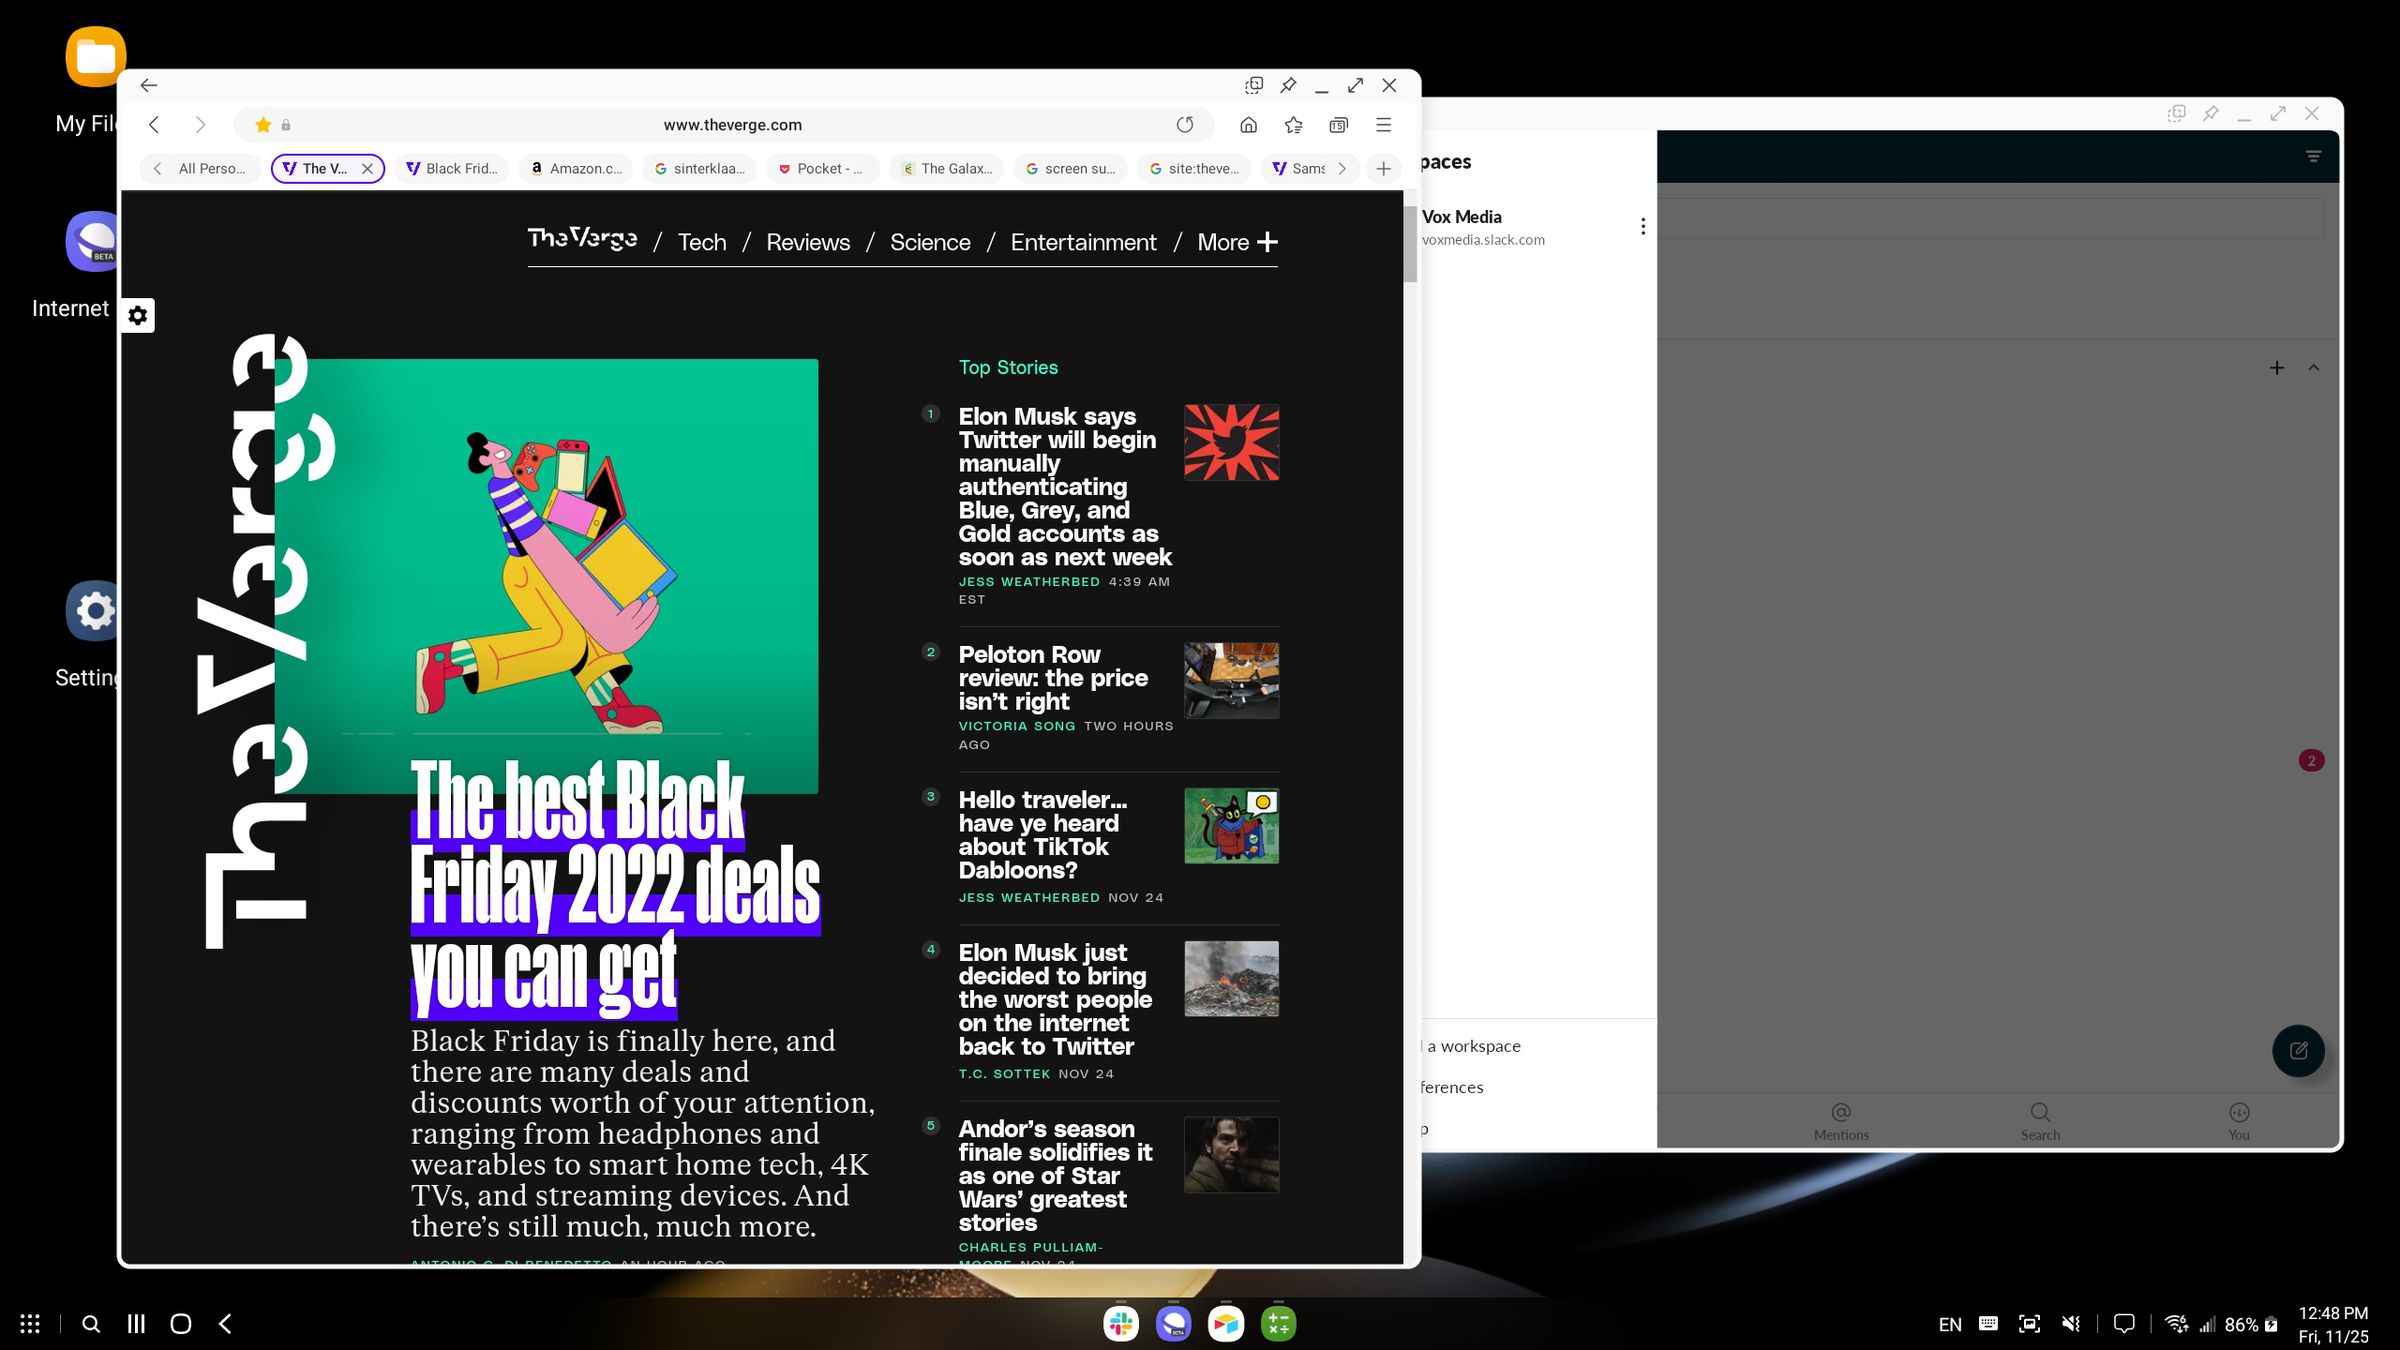Open the Black Friday hero illustration
Viewport: 2400px width, 1350px height.
click(546, 575)
